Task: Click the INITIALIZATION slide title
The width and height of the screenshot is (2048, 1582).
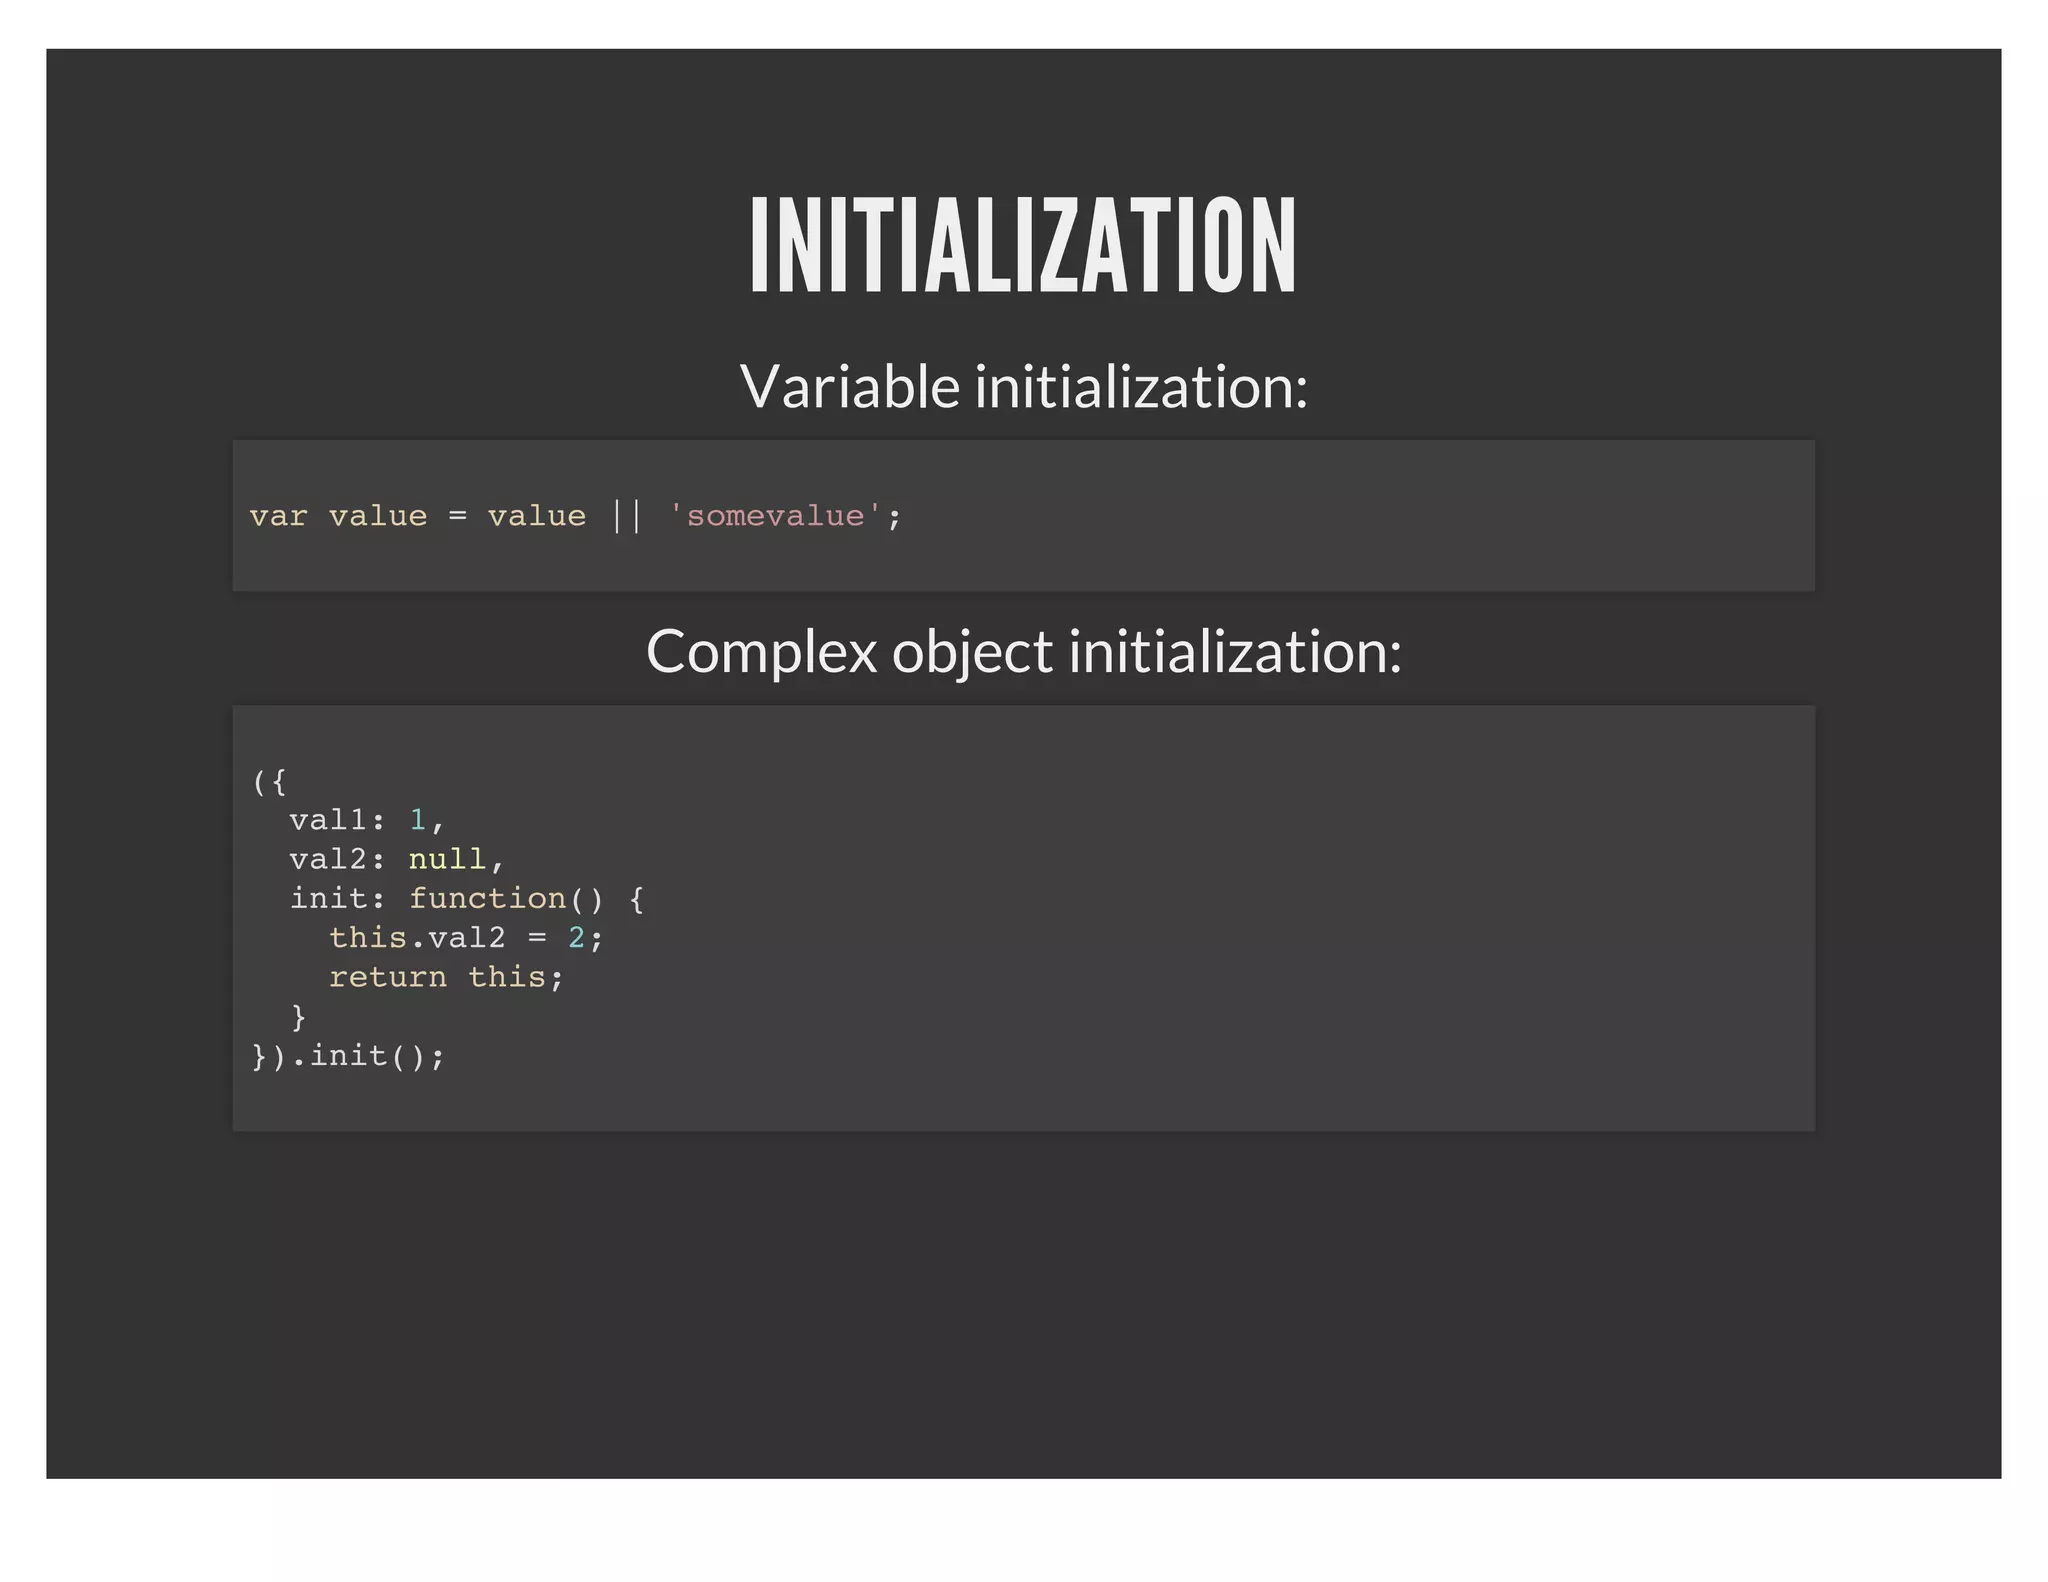Action: tap(1023, 246)
